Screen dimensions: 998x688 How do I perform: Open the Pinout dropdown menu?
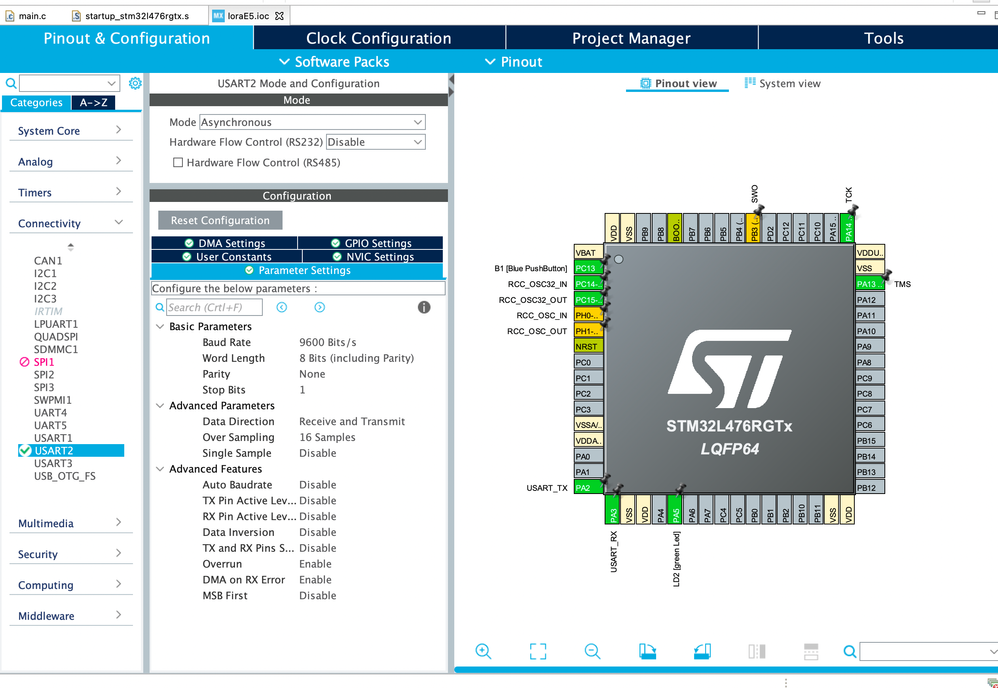click(x=514, y=62)
